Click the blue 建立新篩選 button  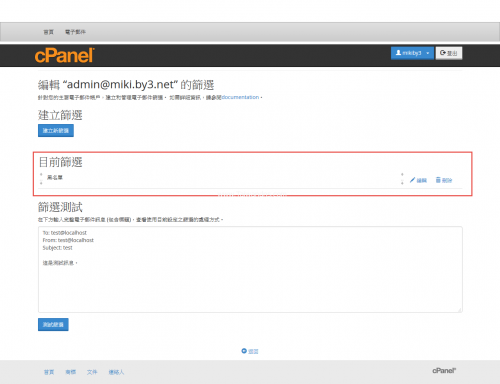point(56,130)
